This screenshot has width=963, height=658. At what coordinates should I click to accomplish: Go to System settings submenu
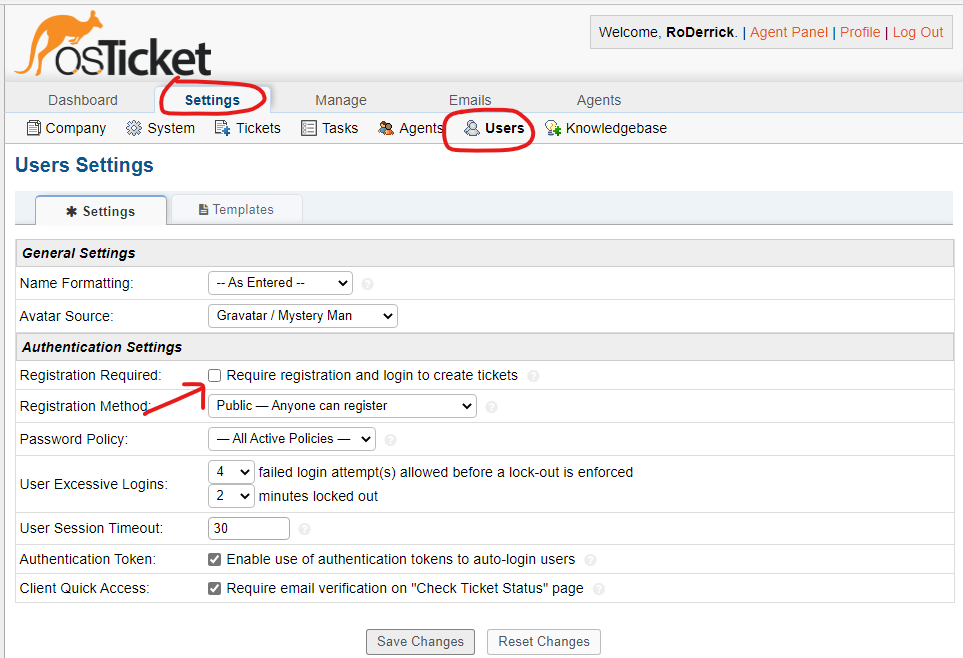coord(160,128)
